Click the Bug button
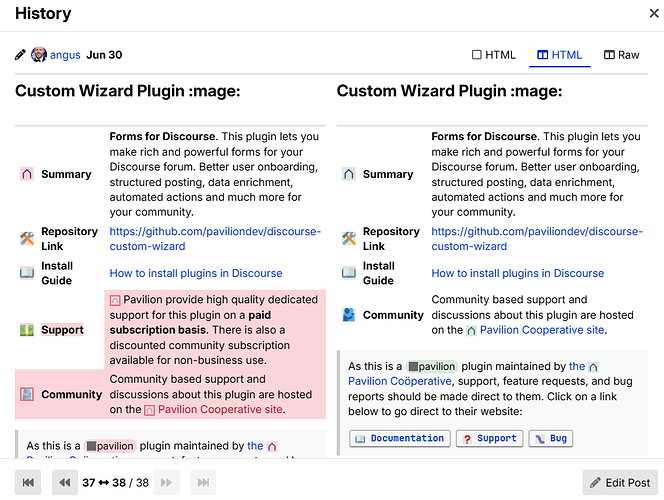This screenshot has height=500, width=664. click(551, 439)
